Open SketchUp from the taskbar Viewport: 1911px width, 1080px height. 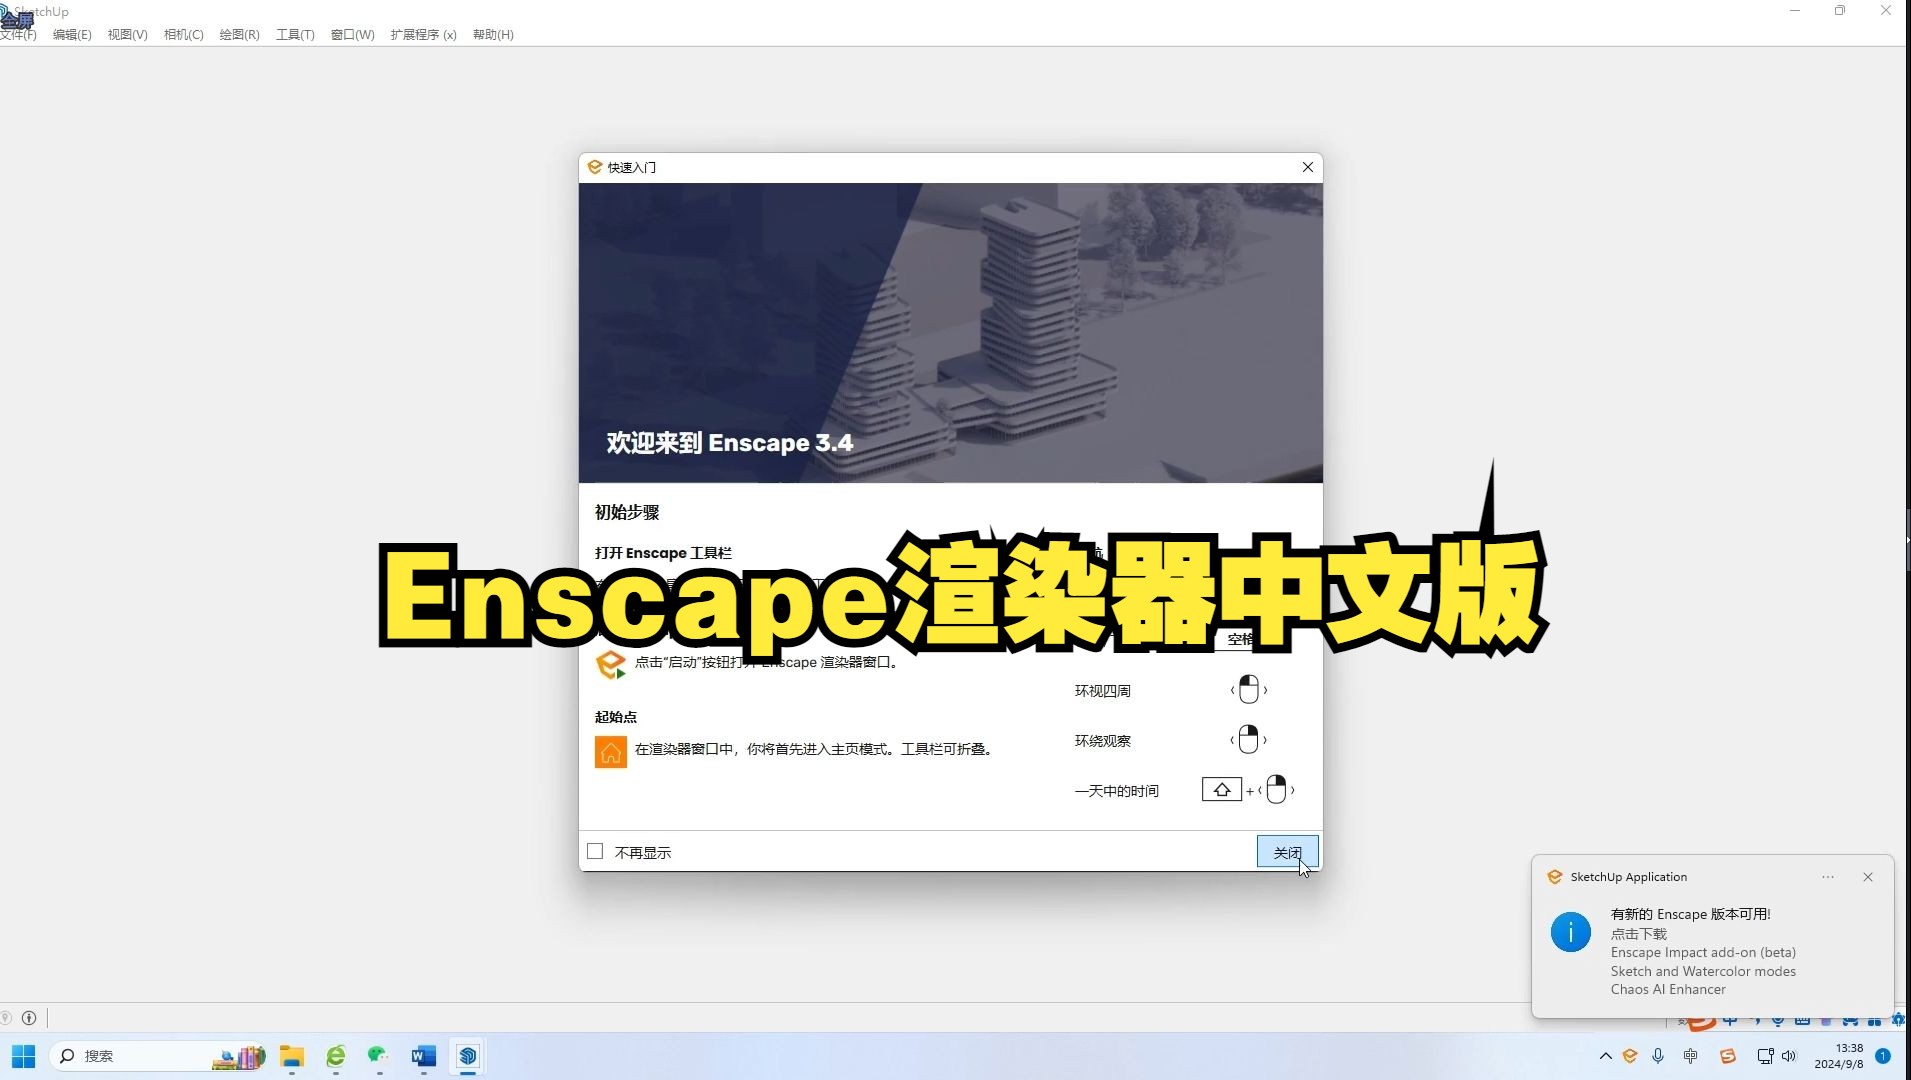468,1055
